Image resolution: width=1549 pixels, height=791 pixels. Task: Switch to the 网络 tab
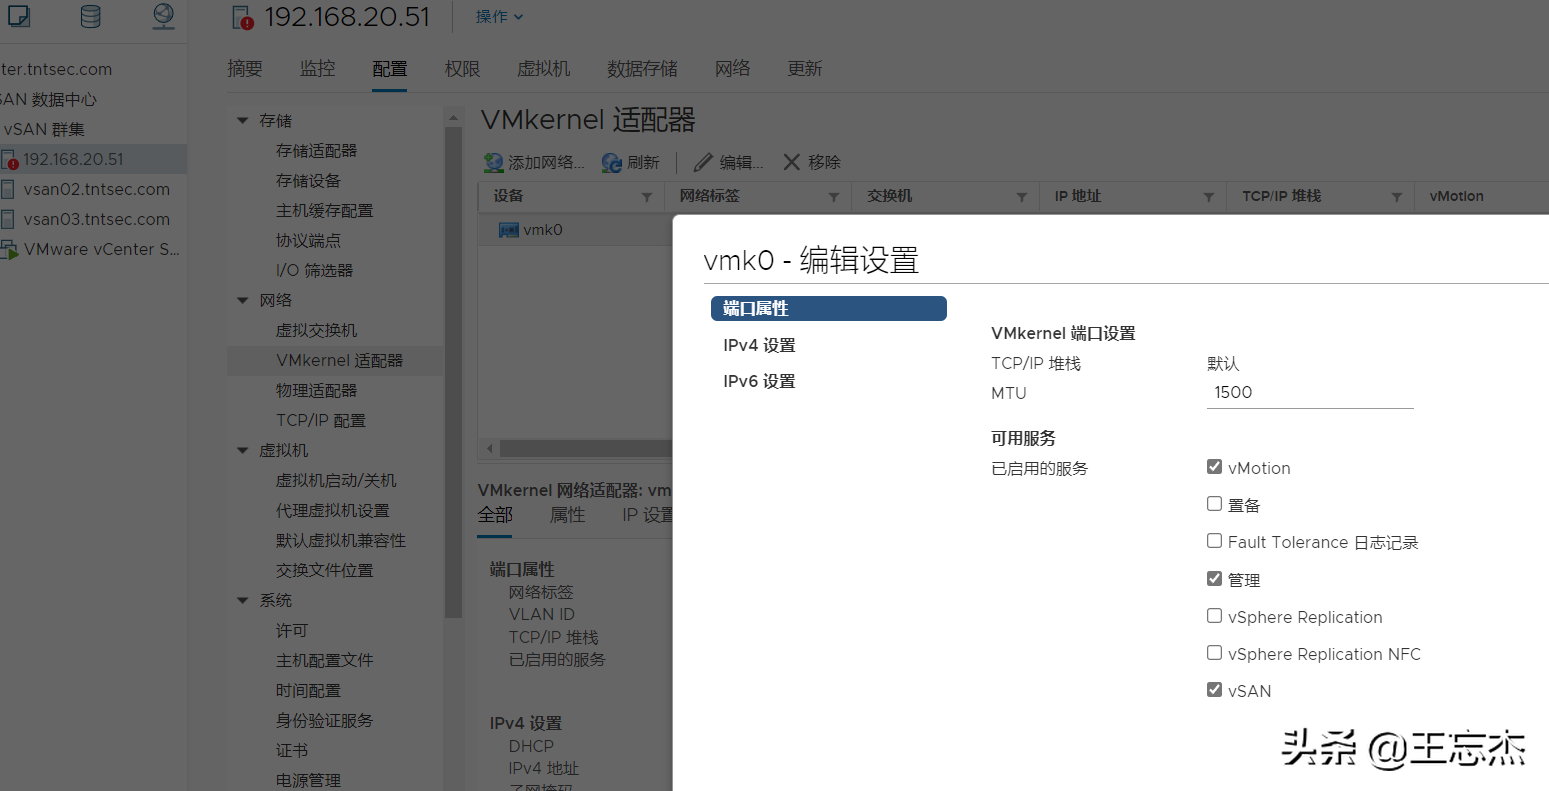[733, 69]
